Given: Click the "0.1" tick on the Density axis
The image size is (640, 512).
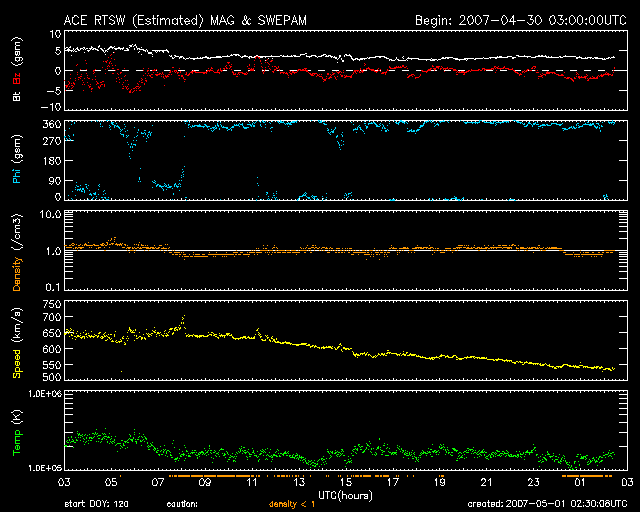Looking at the screenshot, I should click(x=53, y=287).
